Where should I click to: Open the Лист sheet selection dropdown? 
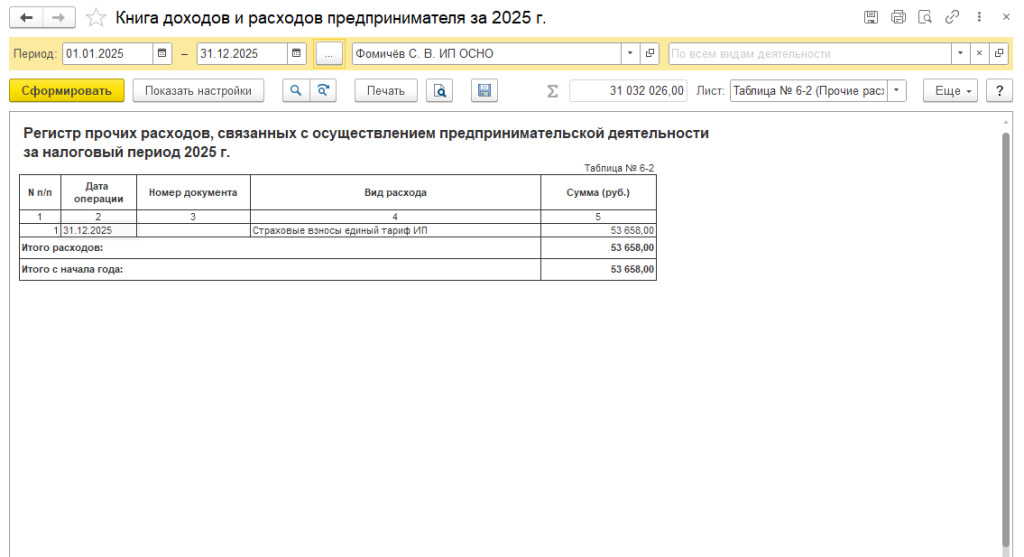896,91
